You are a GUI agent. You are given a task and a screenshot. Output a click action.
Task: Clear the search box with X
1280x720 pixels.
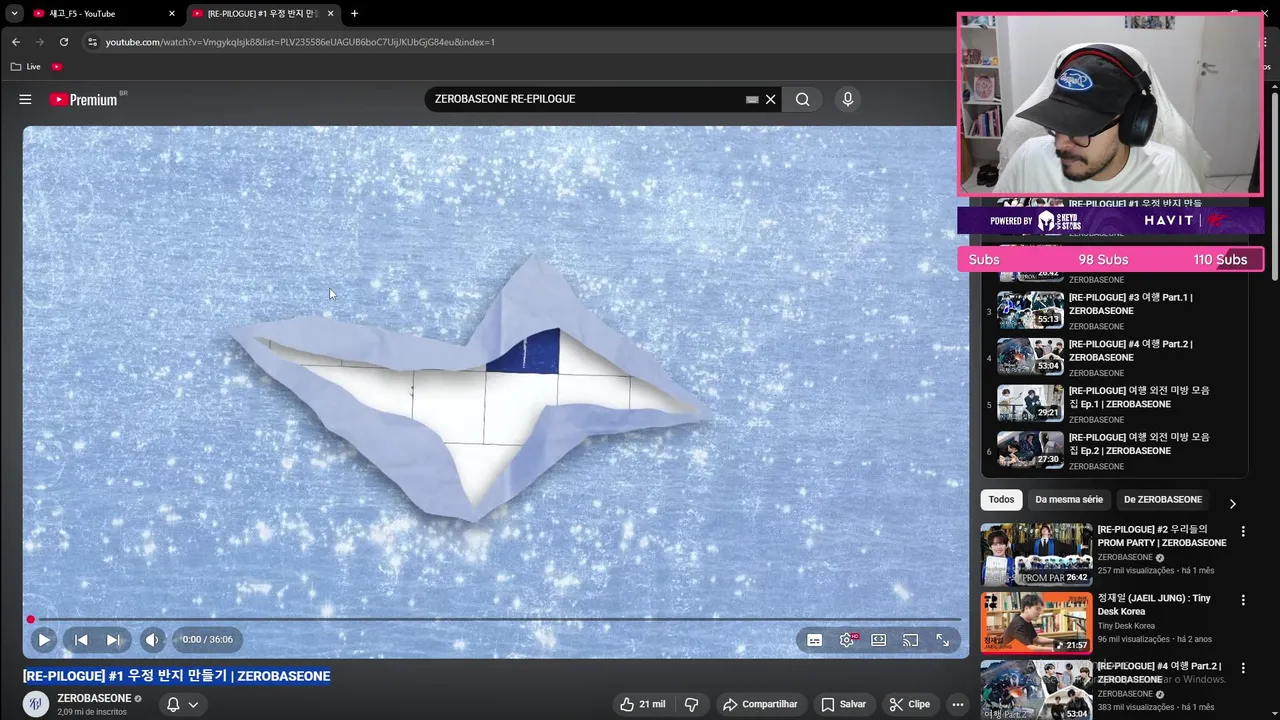point(771,99)
